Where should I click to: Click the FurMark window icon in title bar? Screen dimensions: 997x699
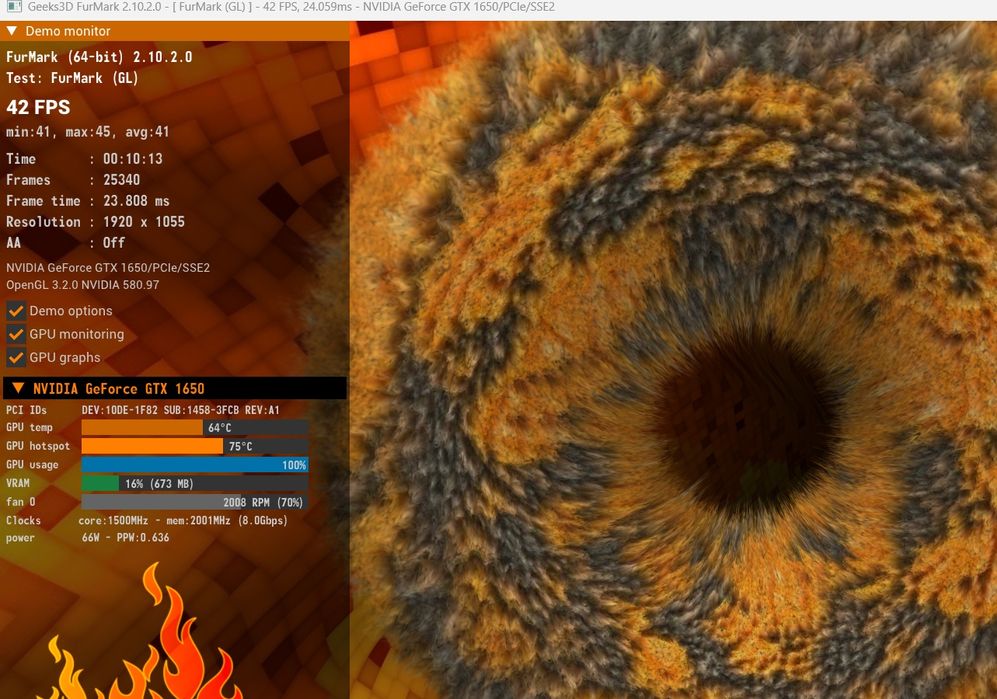click(x=13, y=7)
